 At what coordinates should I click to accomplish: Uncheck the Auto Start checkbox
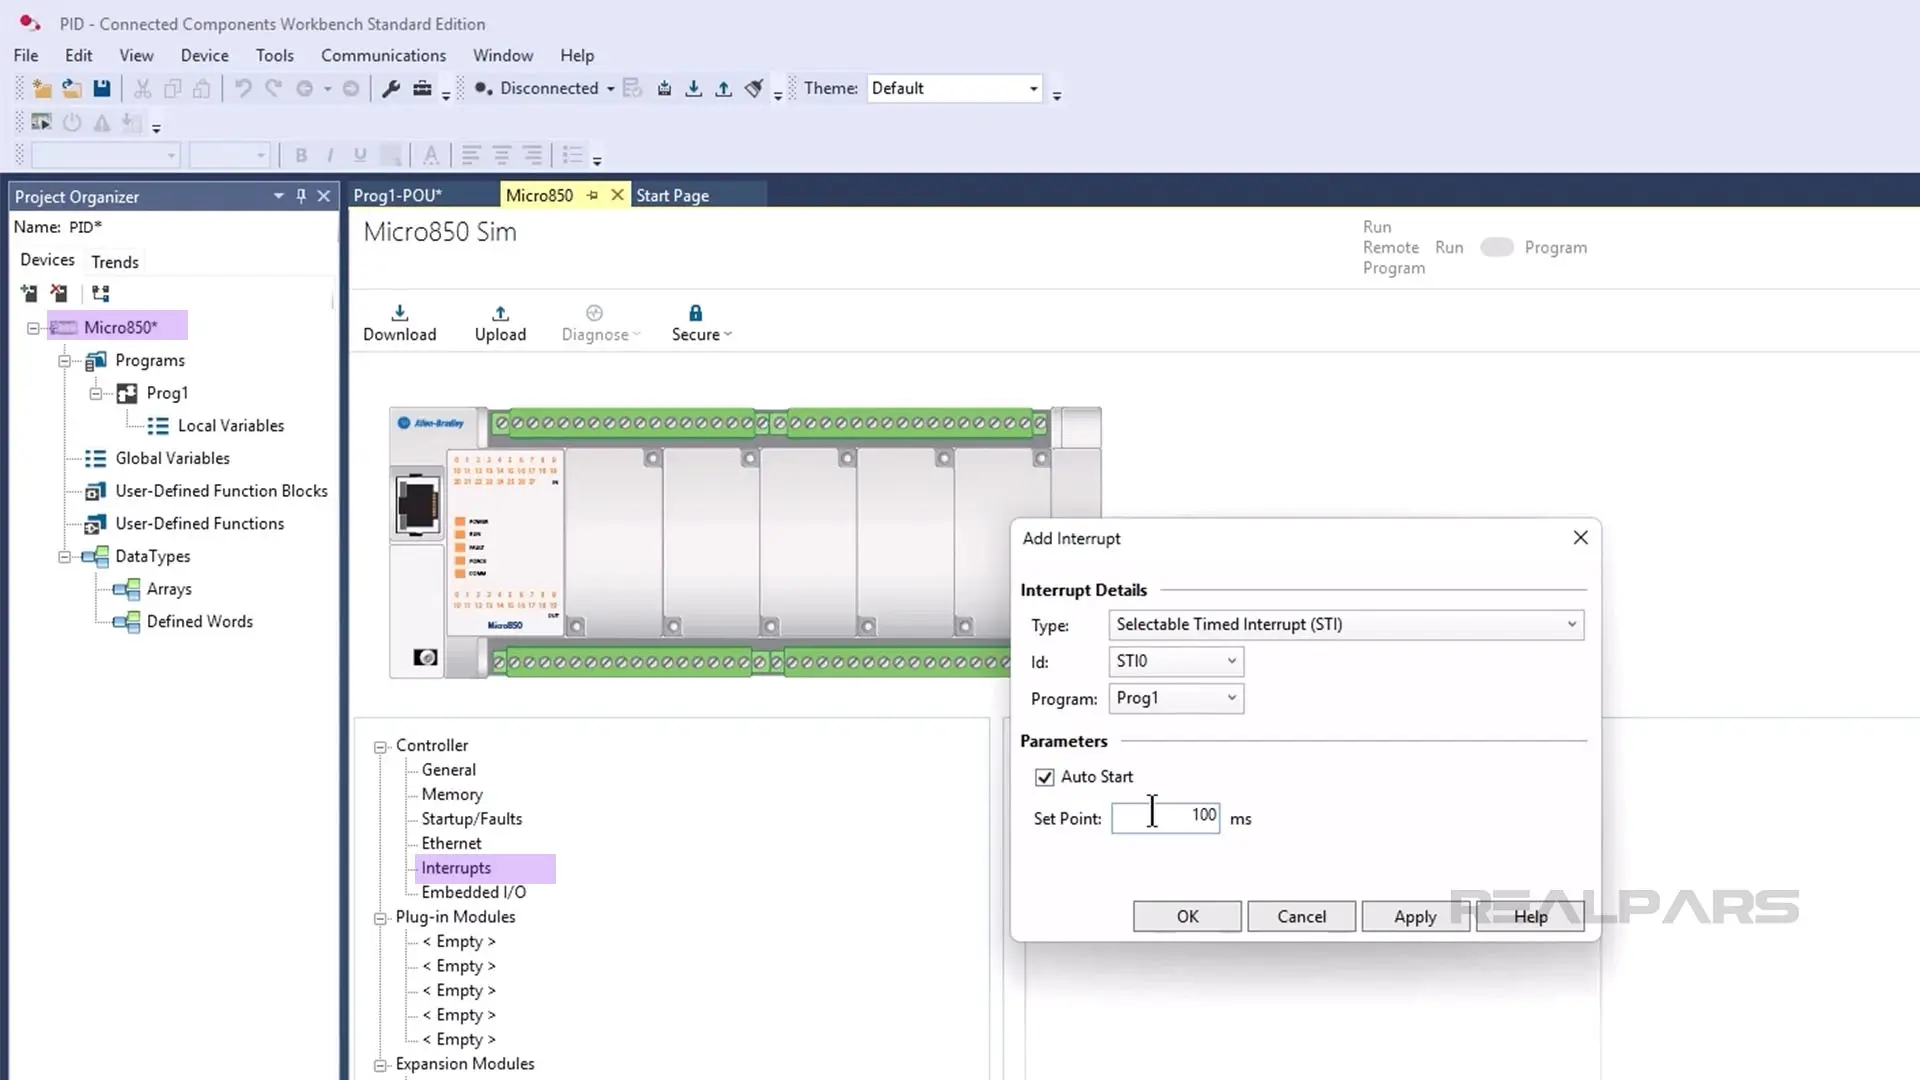tap(1044, 777)
